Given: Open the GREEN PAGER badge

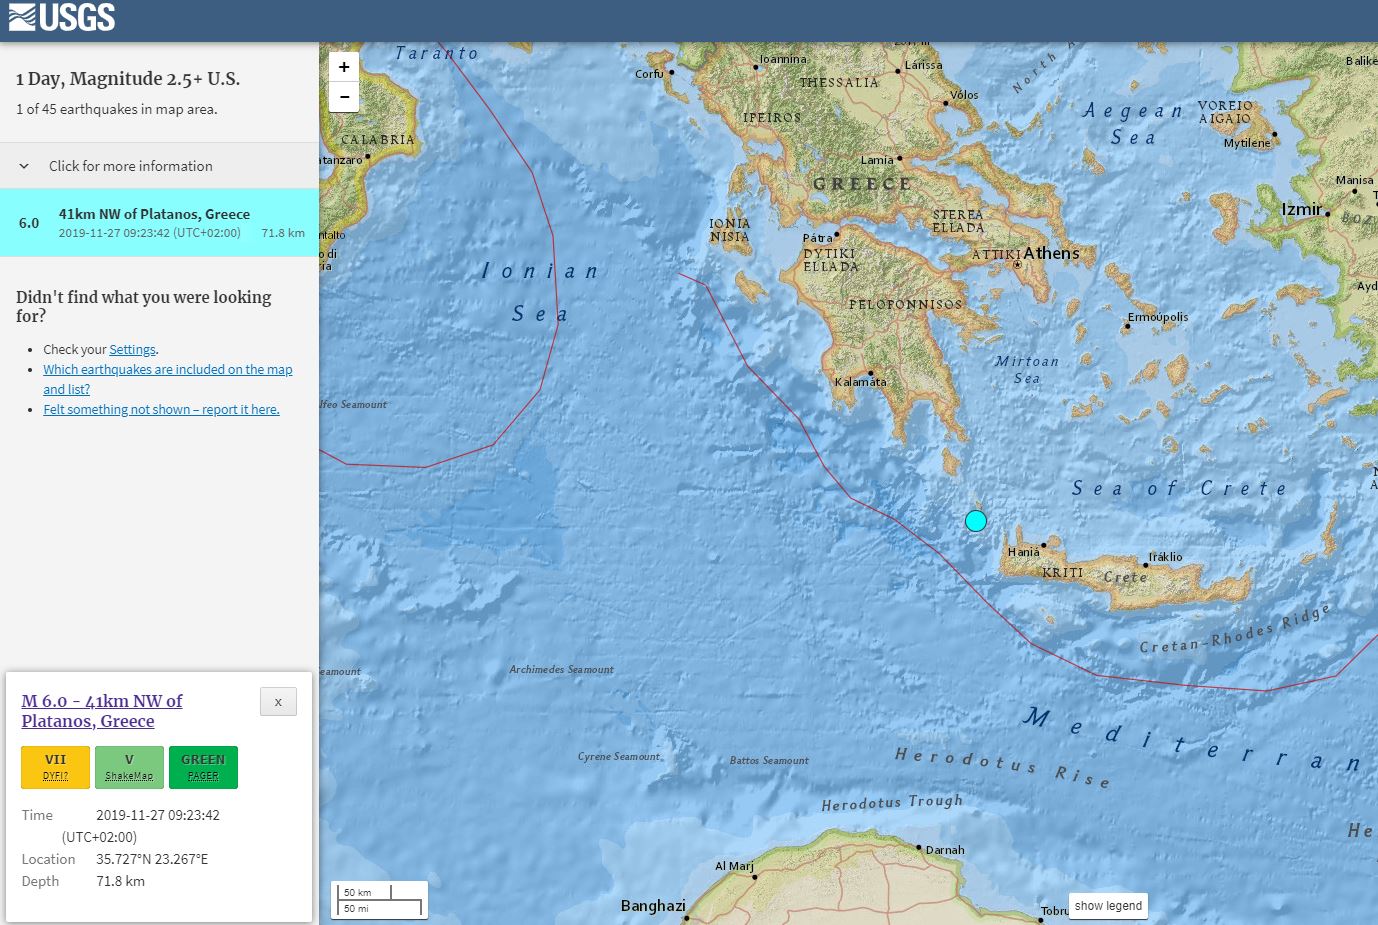Looking at the screenshot, I should (x=203, y=767).
